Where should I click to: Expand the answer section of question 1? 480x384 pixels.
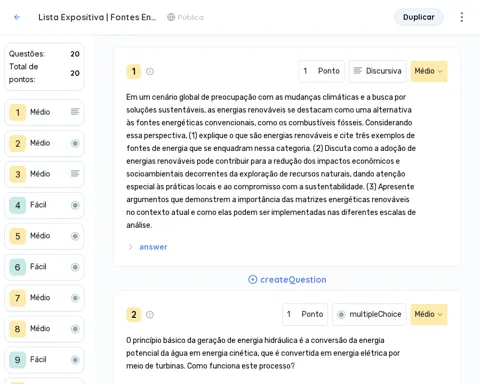click(x=148, y=247)
